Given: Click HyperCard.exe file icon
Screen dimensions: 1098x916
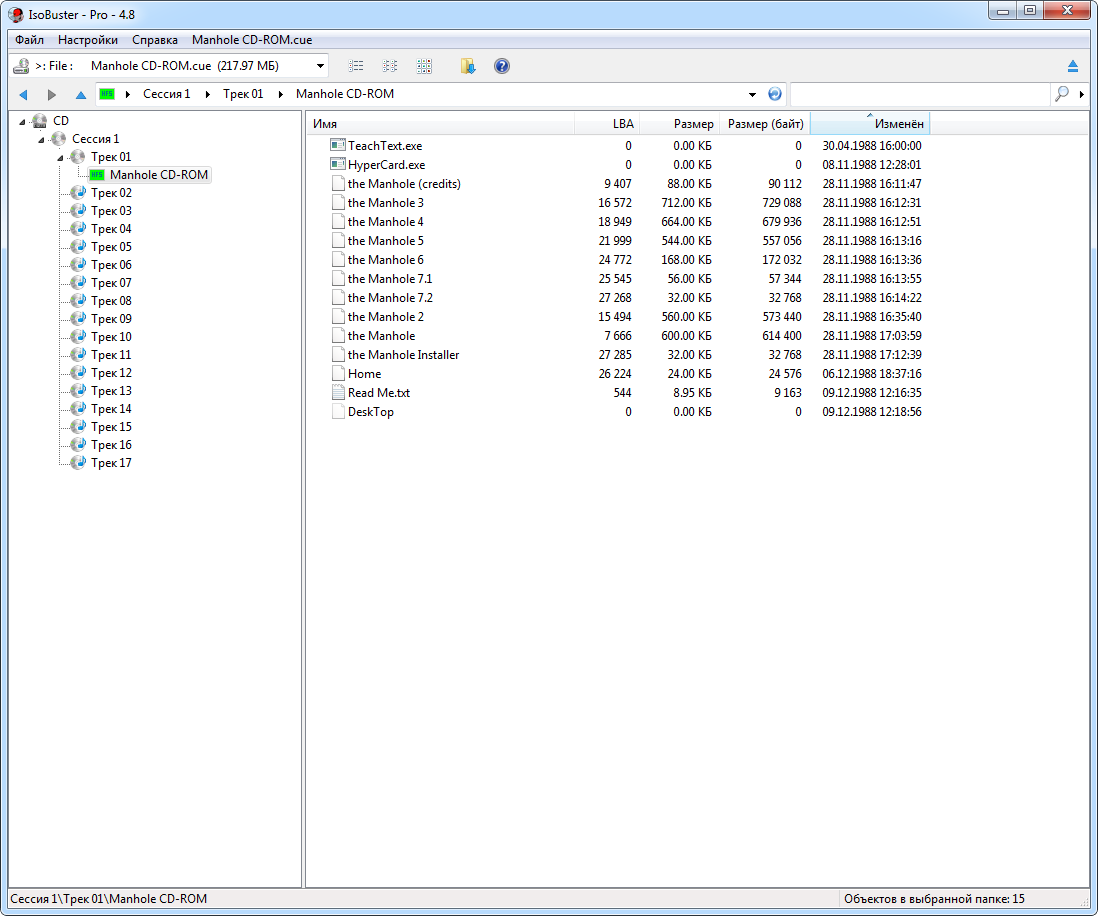Looking at the screenshot, I should (338, 164).
